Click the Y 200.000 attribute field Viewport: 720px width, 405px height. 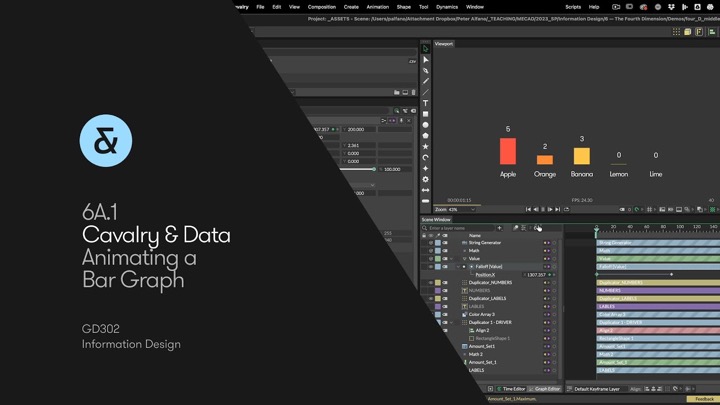click(360, 129)
